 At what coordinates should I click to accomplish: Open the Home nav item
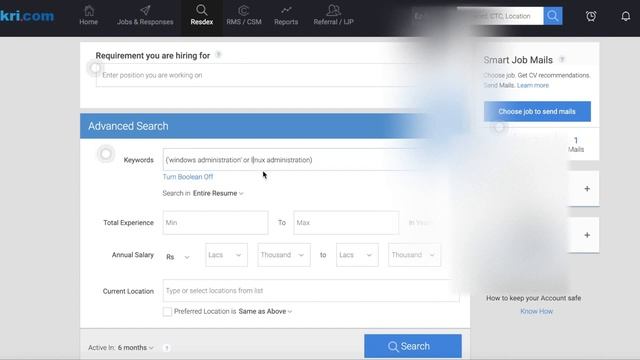tap(89, 16)
